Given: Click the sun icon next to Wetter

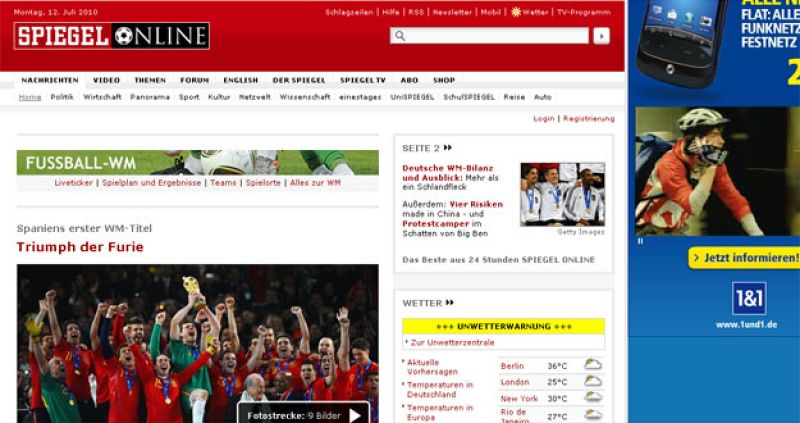Looking at the screenshot, I should [515, 12].
